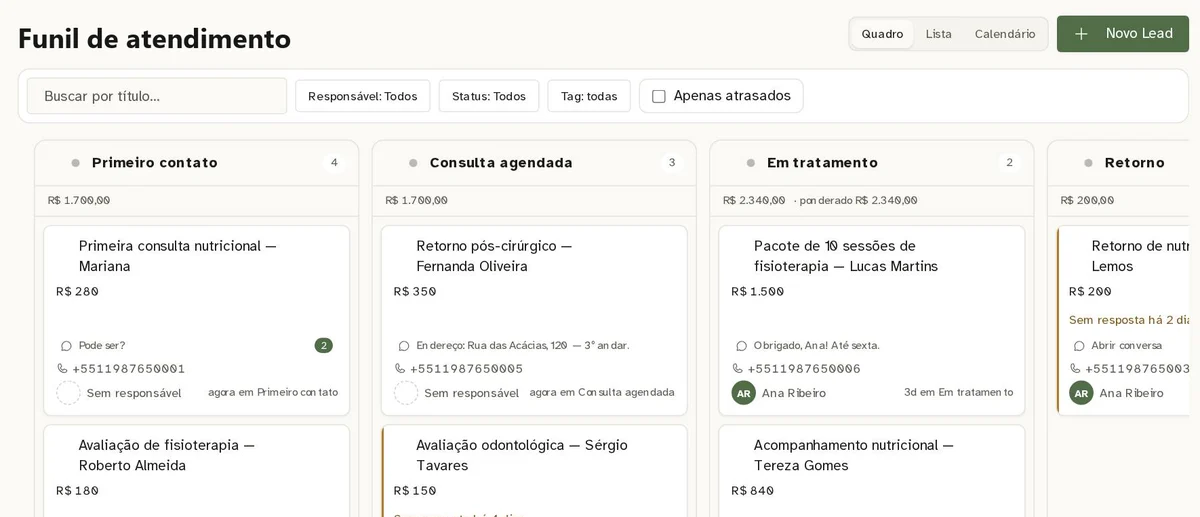Click the unread badge 2 on Mariana's card
The height and width of the screenshot is (517, 1200).
[324, 346]
